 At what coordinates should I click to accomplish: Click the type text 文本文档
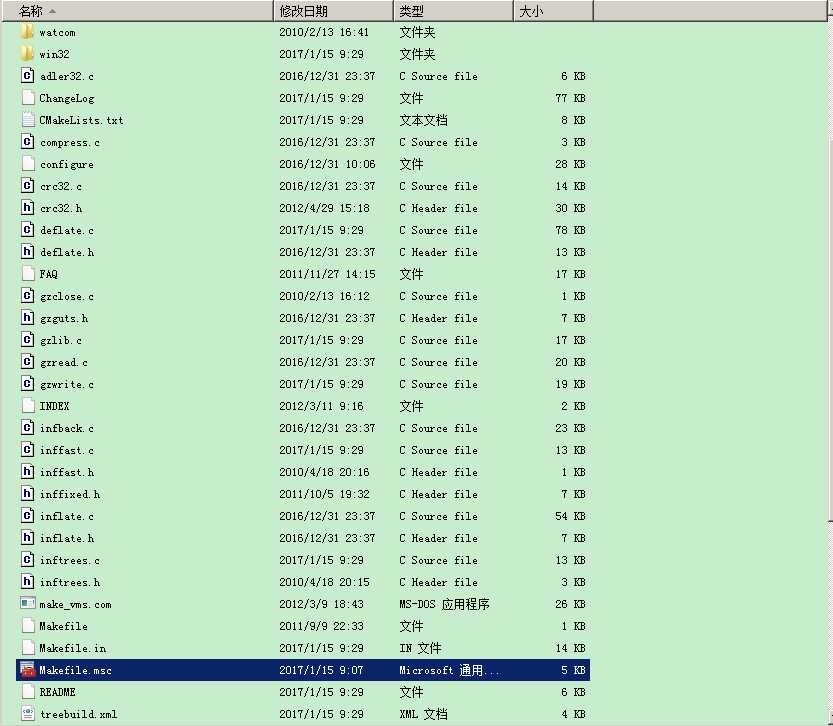(x=423, y=120)
